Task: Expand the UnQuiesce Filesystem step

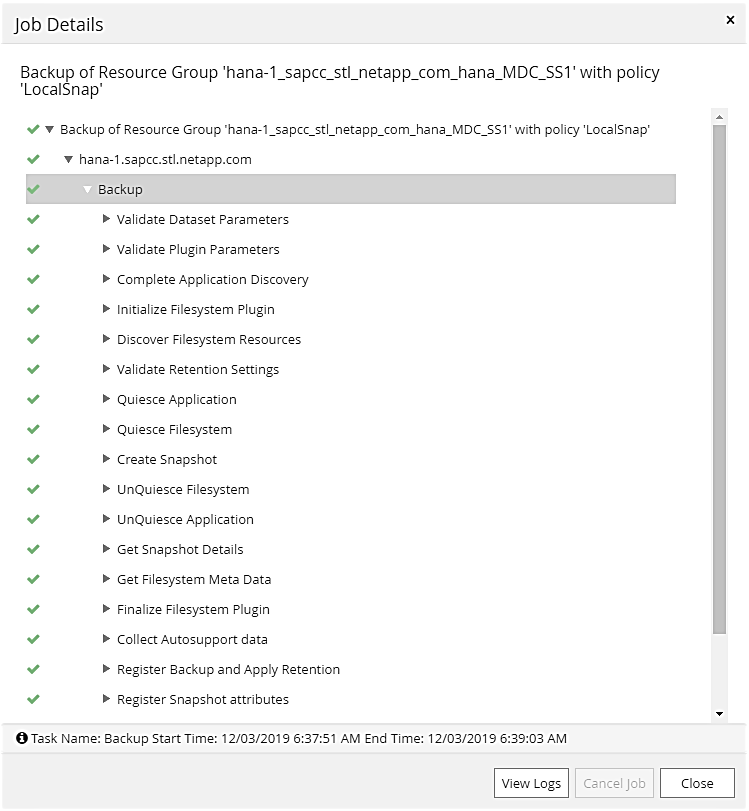Action: tap(107, 489)
